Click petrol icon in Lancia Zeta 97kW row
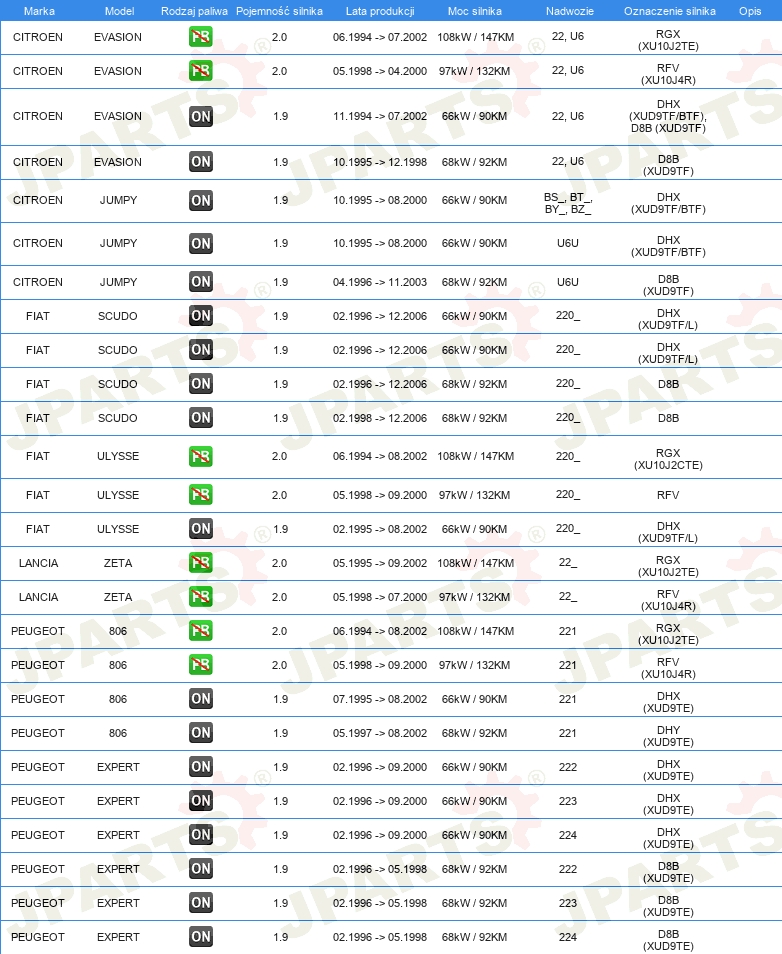Image resolution: width=782 pixels, height=954 pixels. coord(200,597)
